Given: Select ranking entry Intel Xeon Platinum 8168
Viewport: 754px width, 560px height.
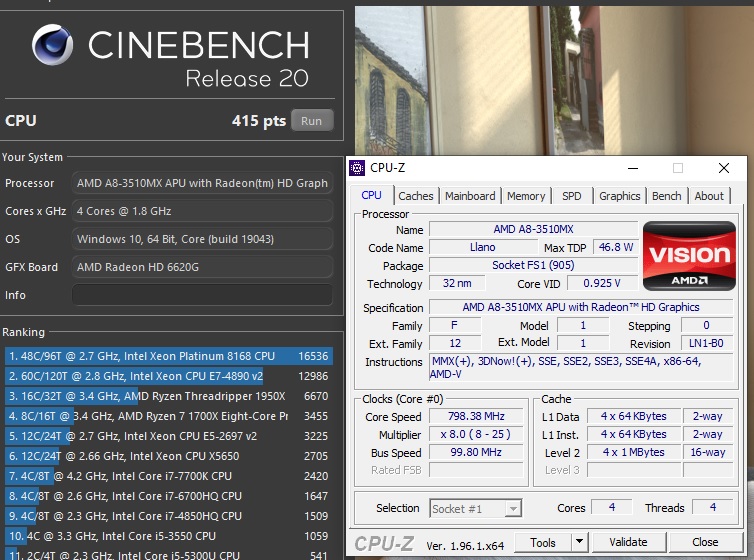Looking at the screenshot, I should pyautogui.click(x=169, y=356).
